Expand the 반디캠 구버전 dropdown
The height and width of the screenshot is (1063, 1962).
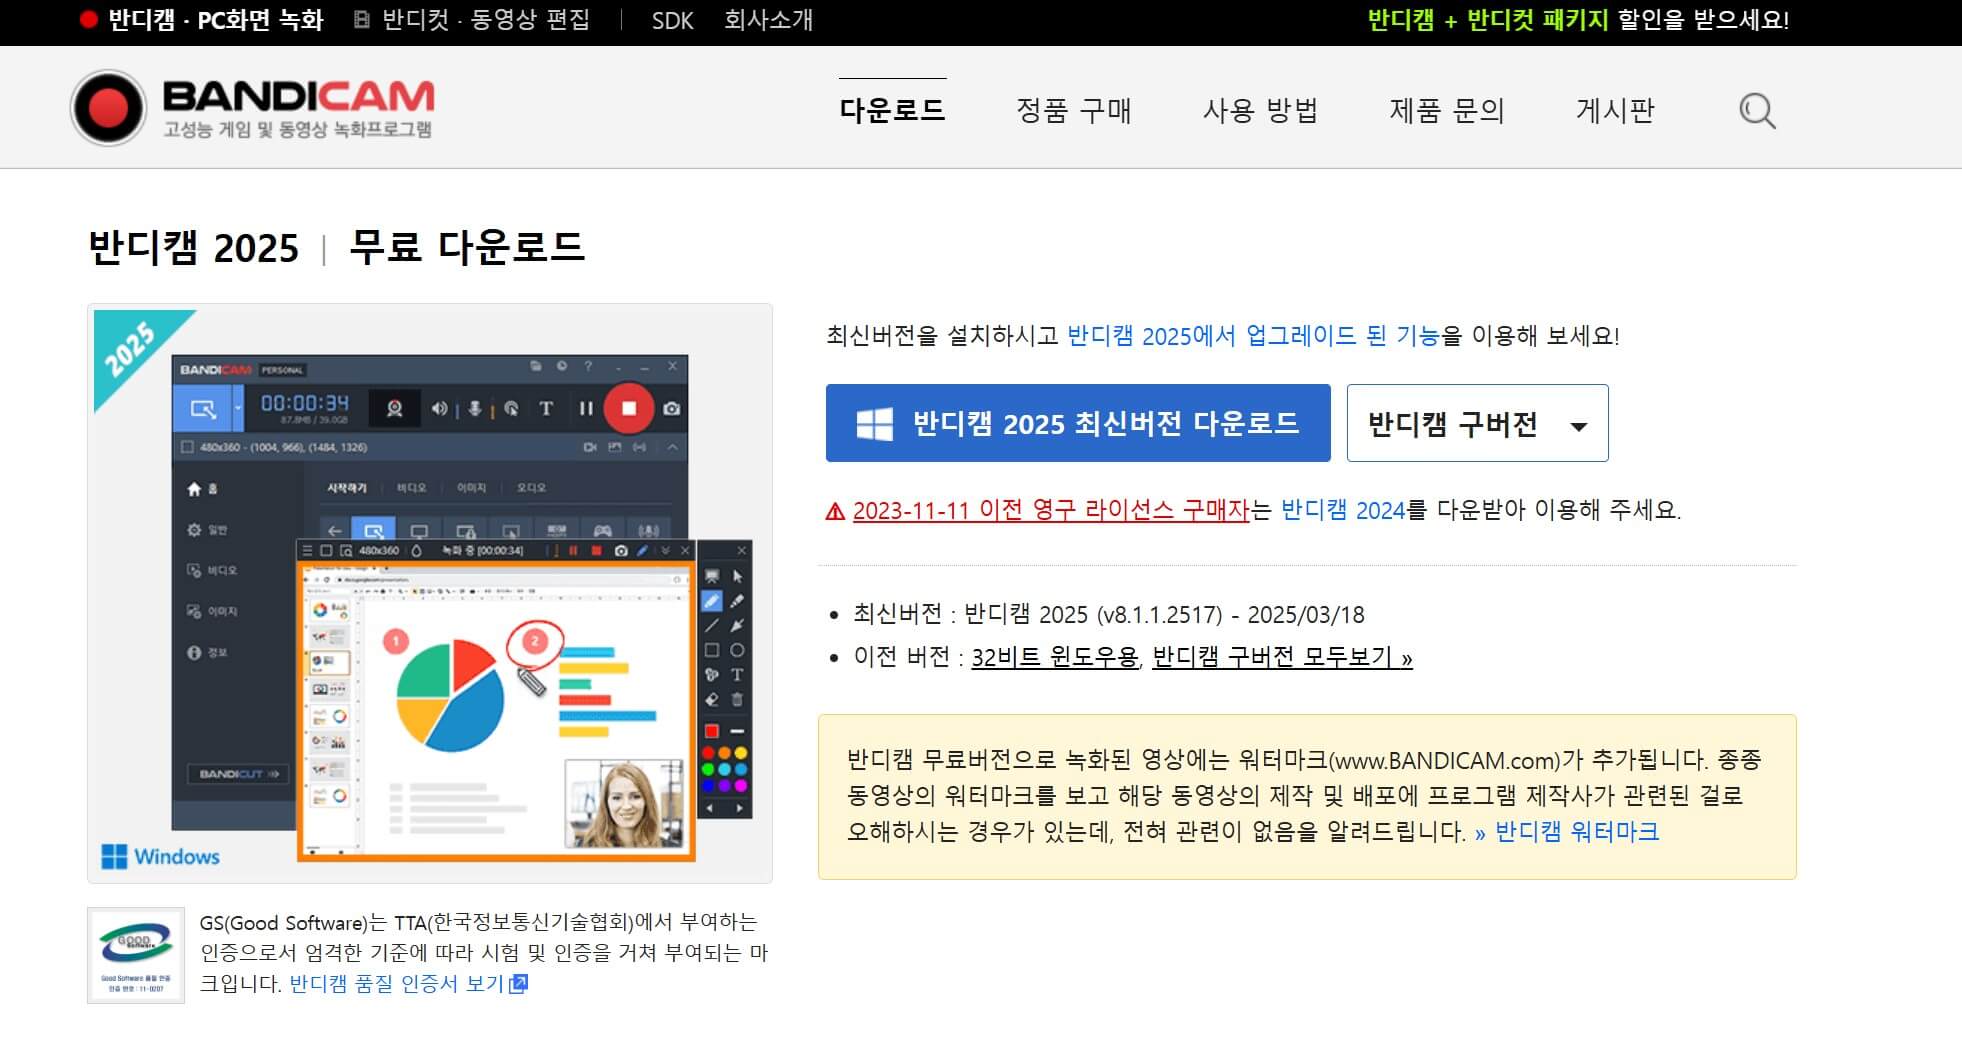click(1477, 423)
